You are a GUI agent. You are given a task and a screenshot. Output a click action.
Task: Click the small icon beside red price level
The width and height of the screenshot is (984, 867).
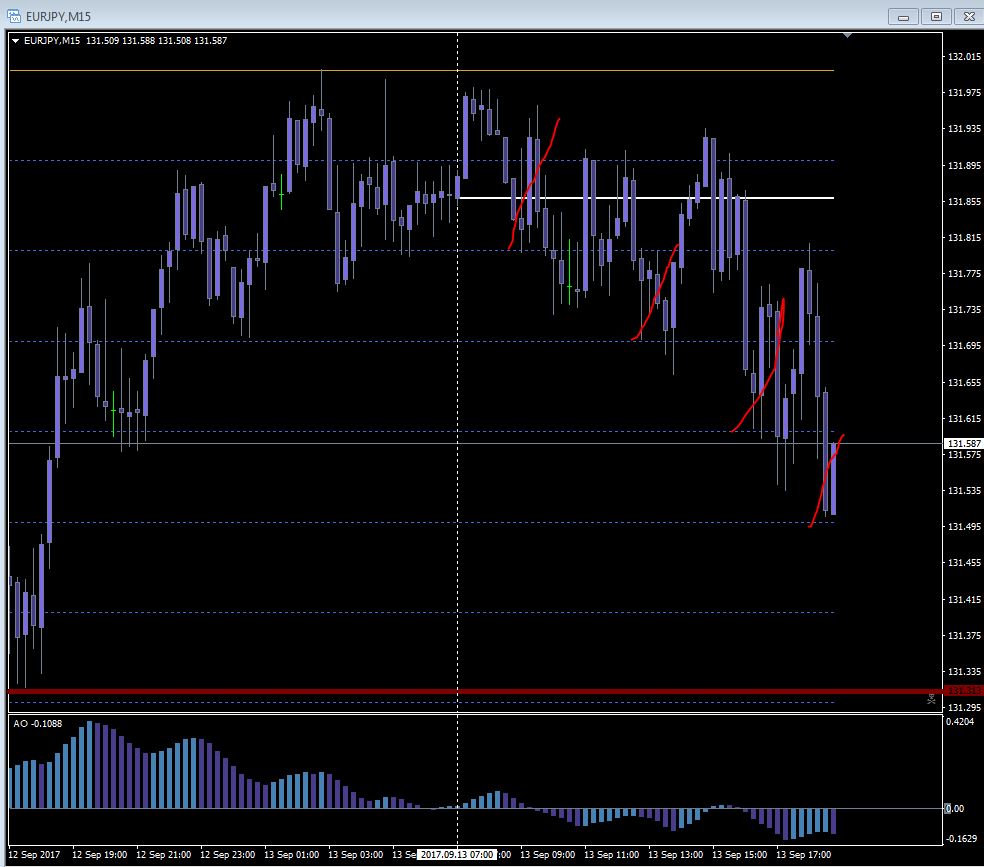point(932,701)
